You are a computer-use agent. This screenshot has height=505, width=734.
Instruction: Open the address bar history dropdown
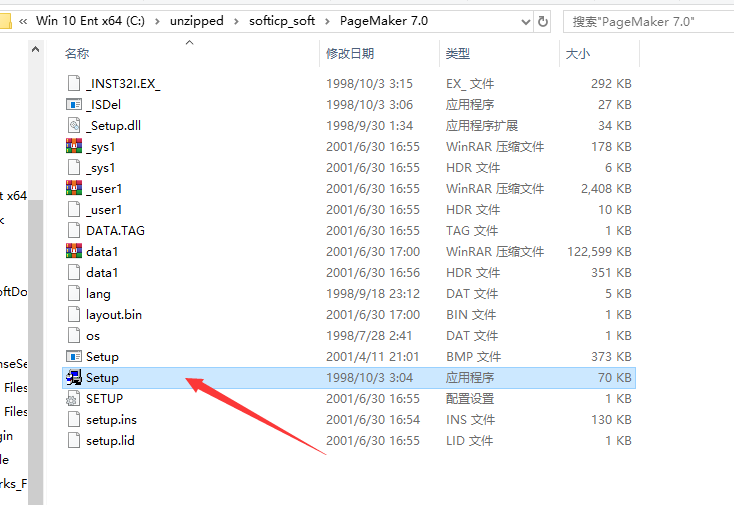pos(526,22)
